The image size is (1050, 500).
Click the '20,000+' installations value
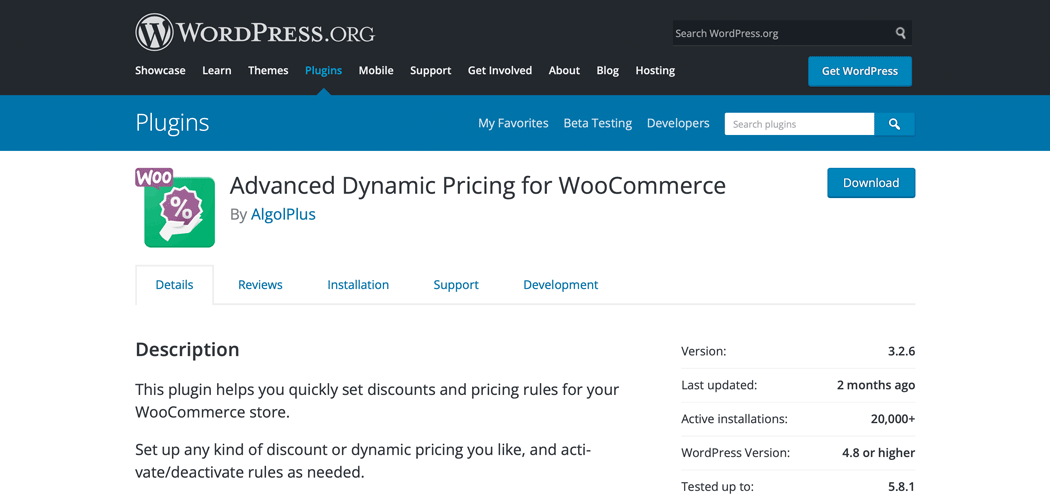(x=891, y=419)
